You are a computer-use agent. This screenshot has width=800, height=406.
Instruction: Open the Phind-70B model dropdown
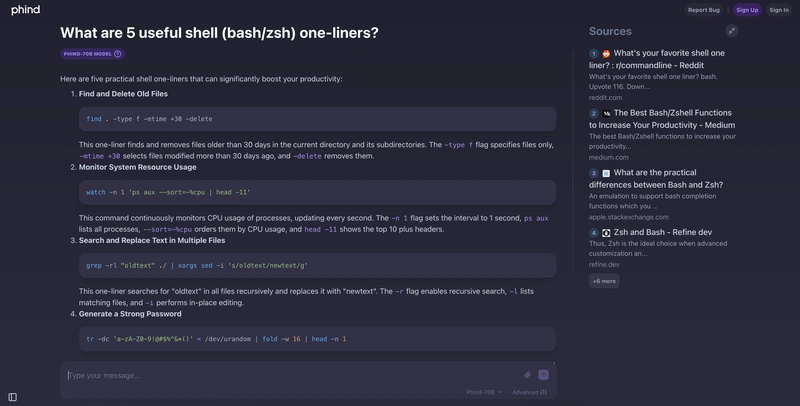coord(484,392)
